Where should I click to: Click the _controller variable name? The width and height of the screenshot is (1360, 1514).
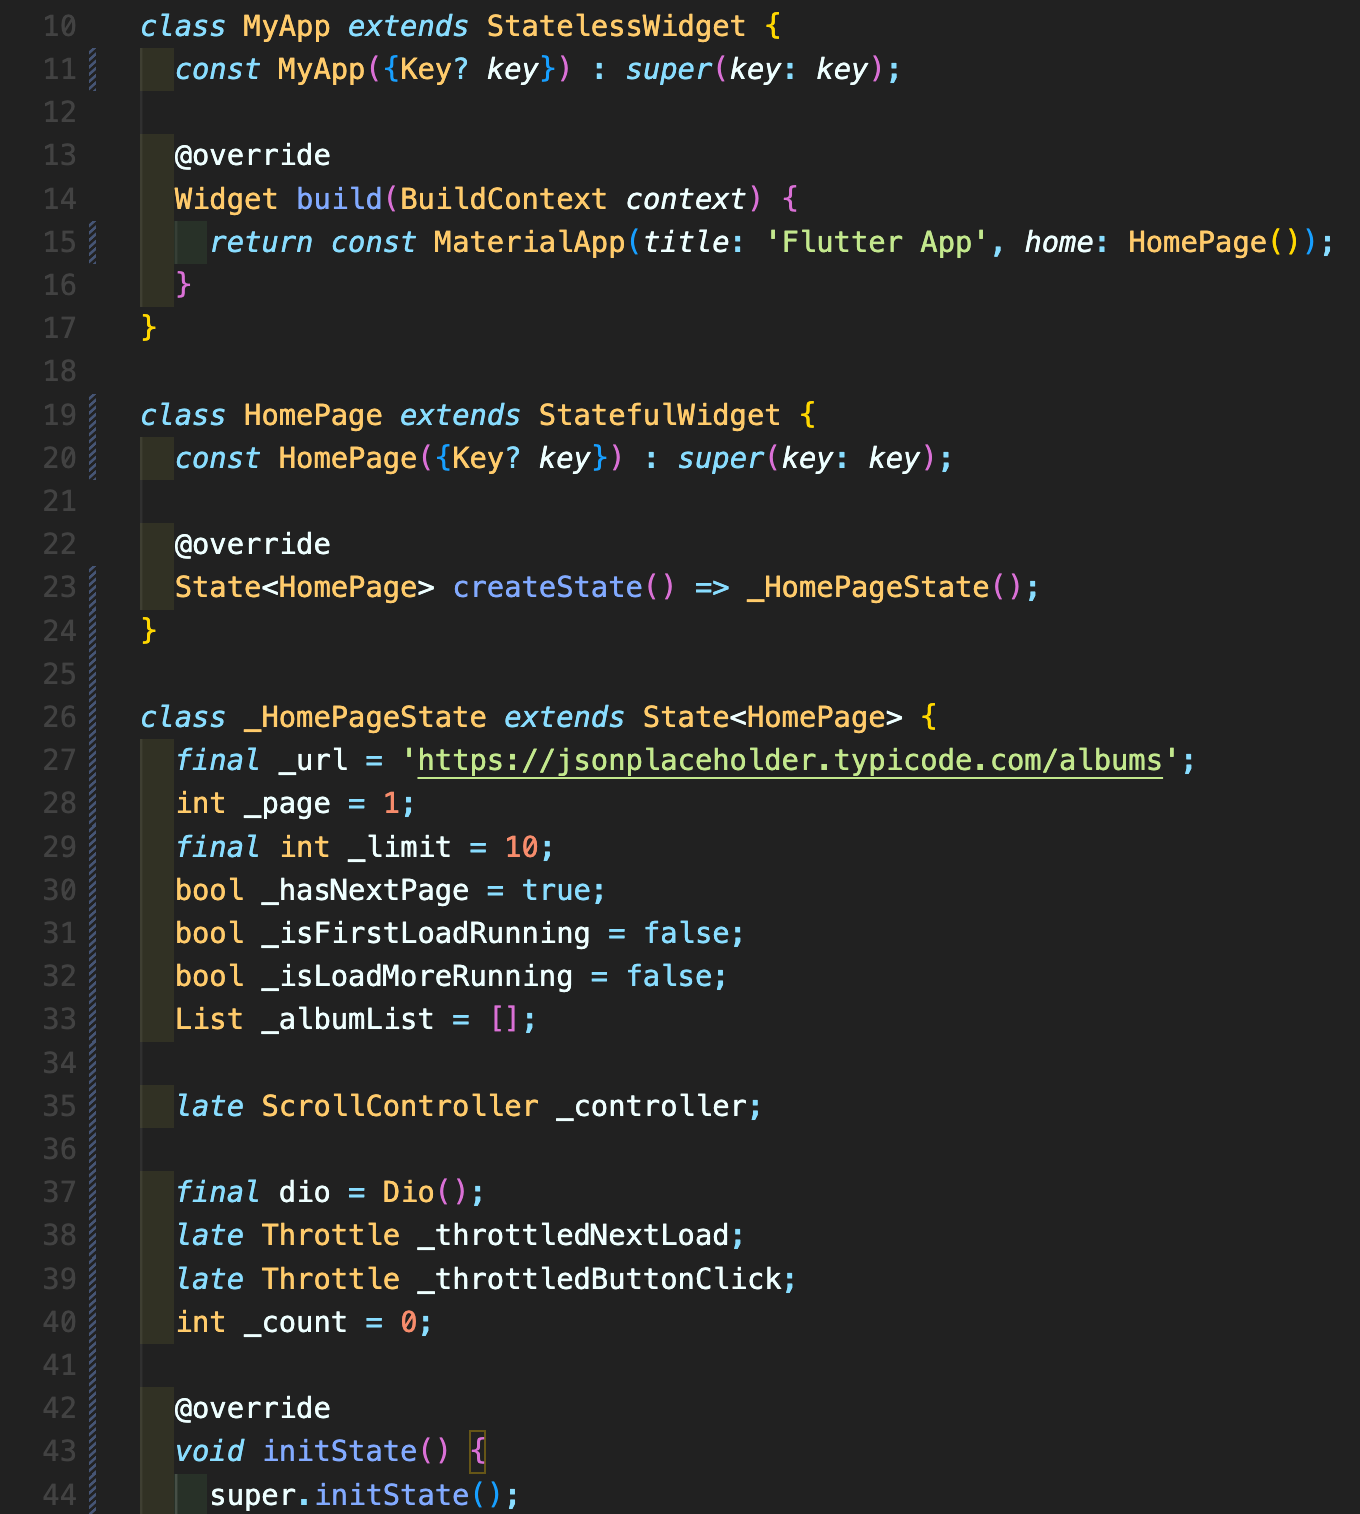pyautogui.click(x=651, y=1106)
